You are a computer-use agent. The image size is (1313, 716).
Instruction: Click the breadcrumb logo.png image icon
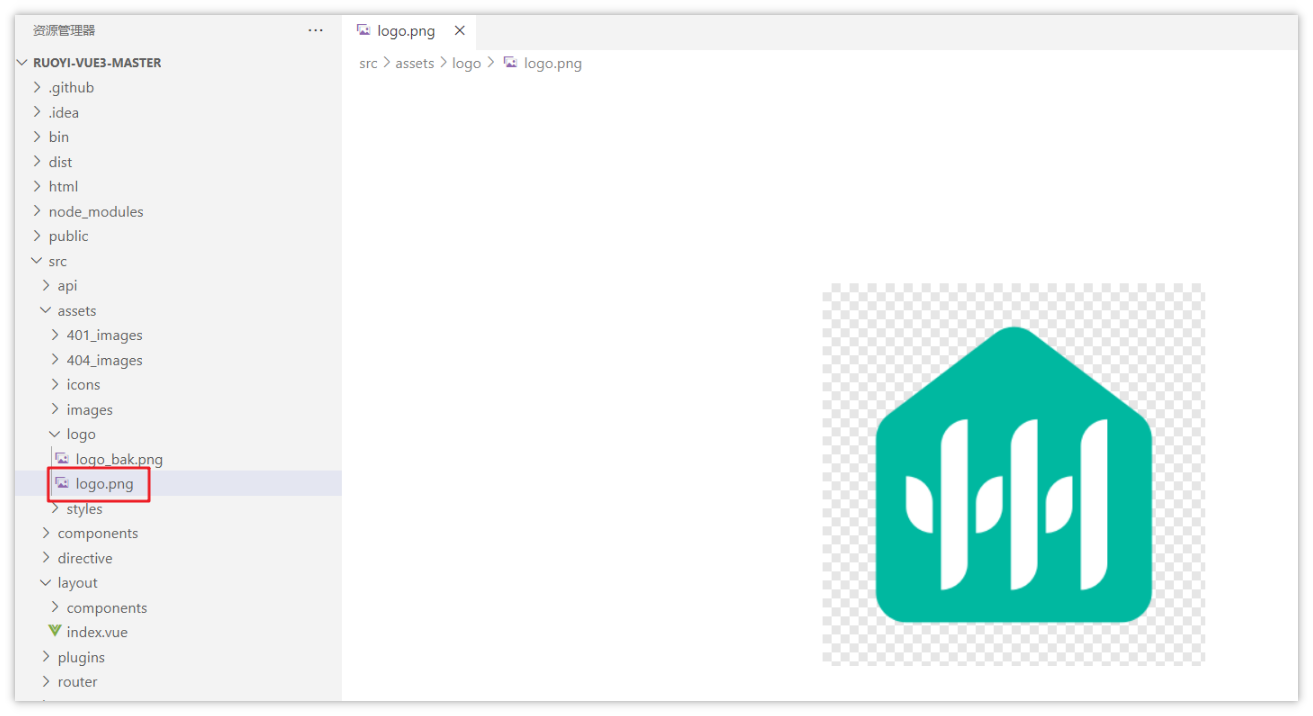(x=511, y=63)
